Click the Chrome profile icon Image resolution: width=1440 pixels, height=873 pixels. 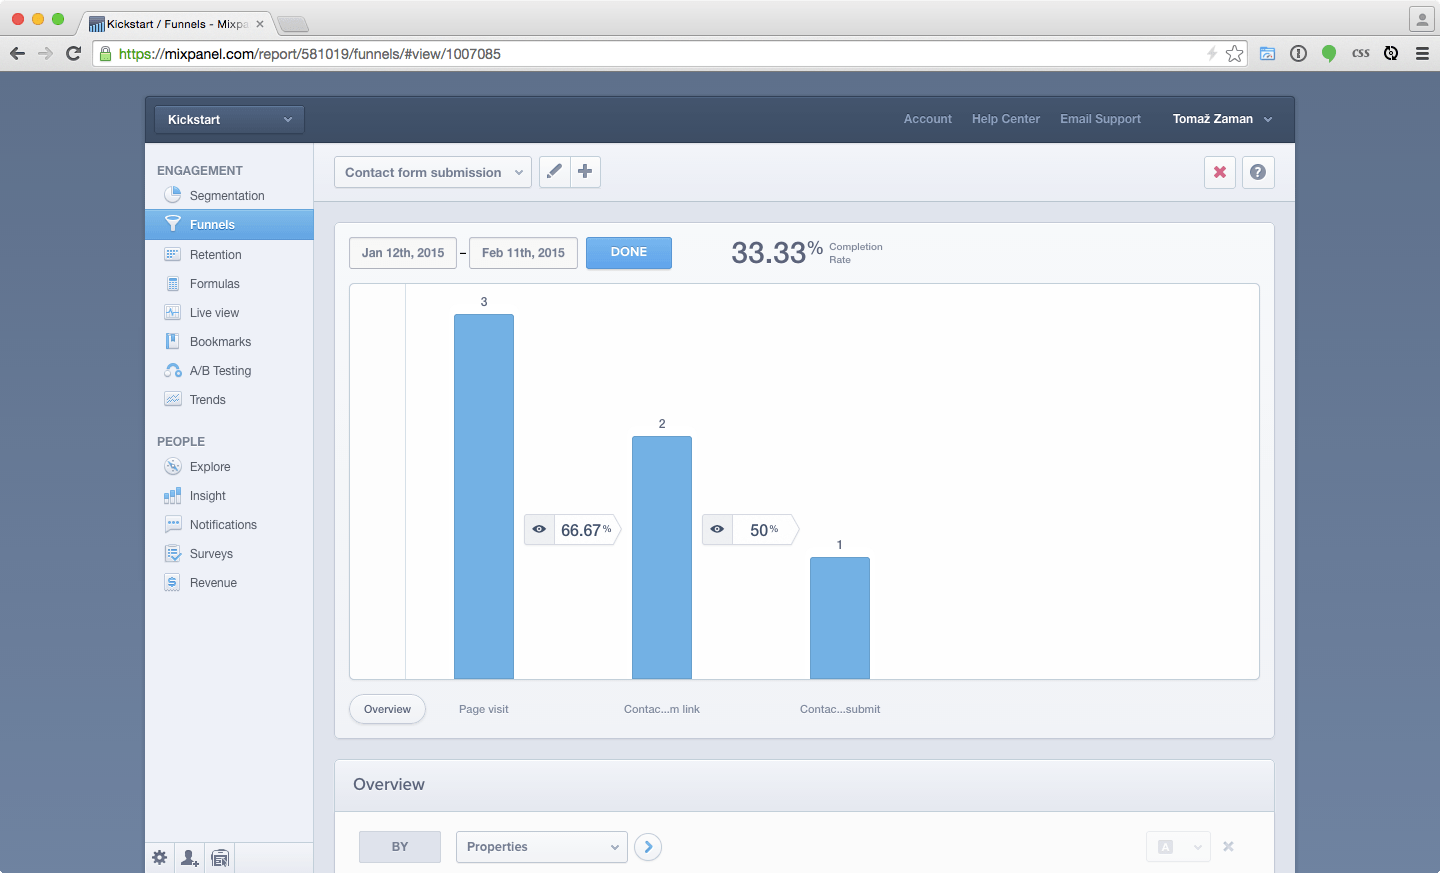tap(1422, 19)
